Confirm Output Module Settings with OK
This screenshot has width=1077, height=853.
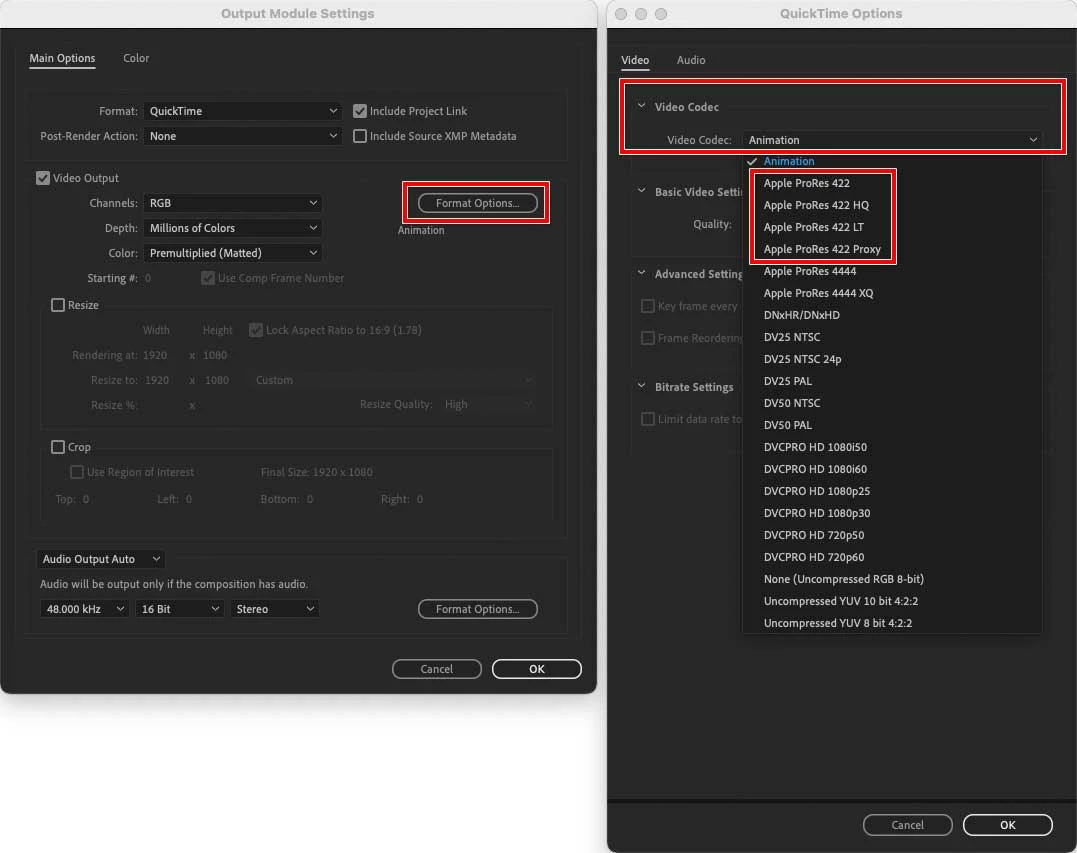point(536,669)
